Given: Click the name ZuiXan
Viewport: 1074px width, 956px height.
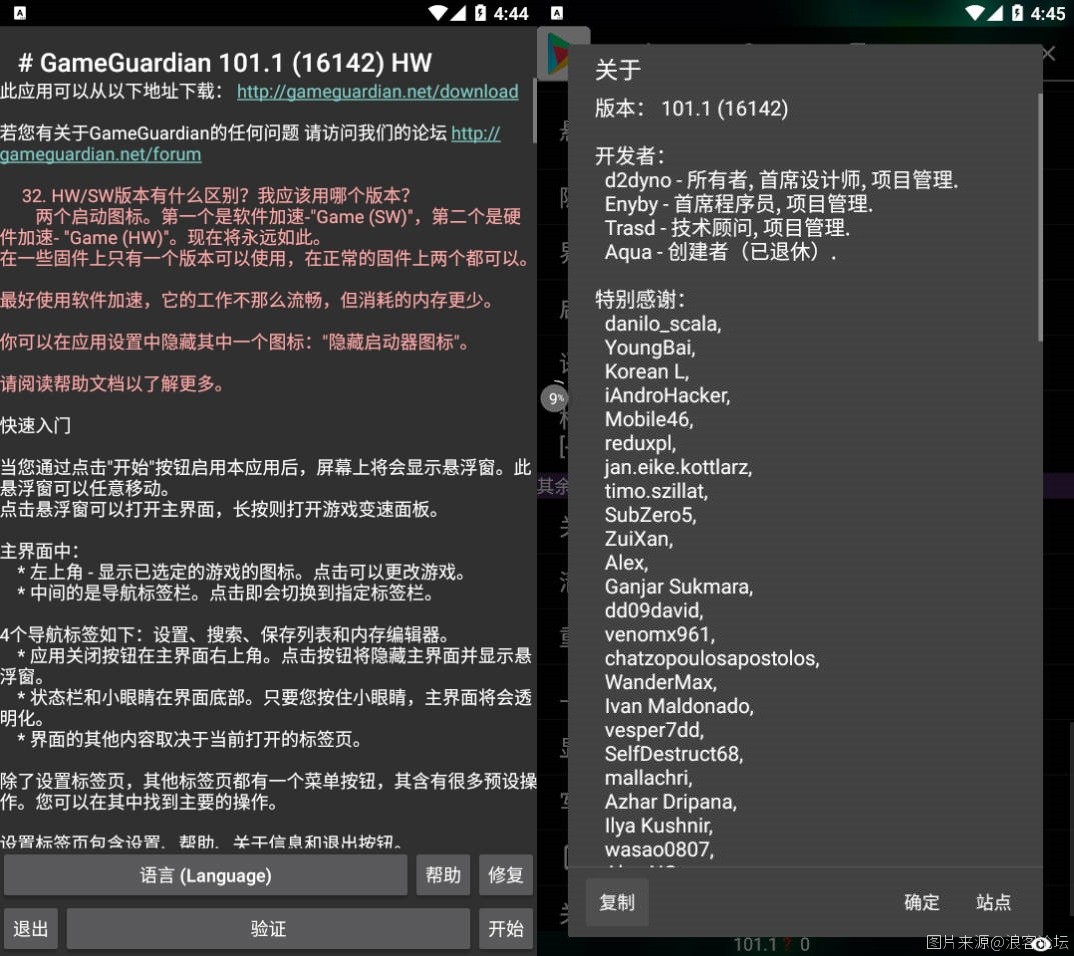Looking at the screenshot, I should [638, 539].
